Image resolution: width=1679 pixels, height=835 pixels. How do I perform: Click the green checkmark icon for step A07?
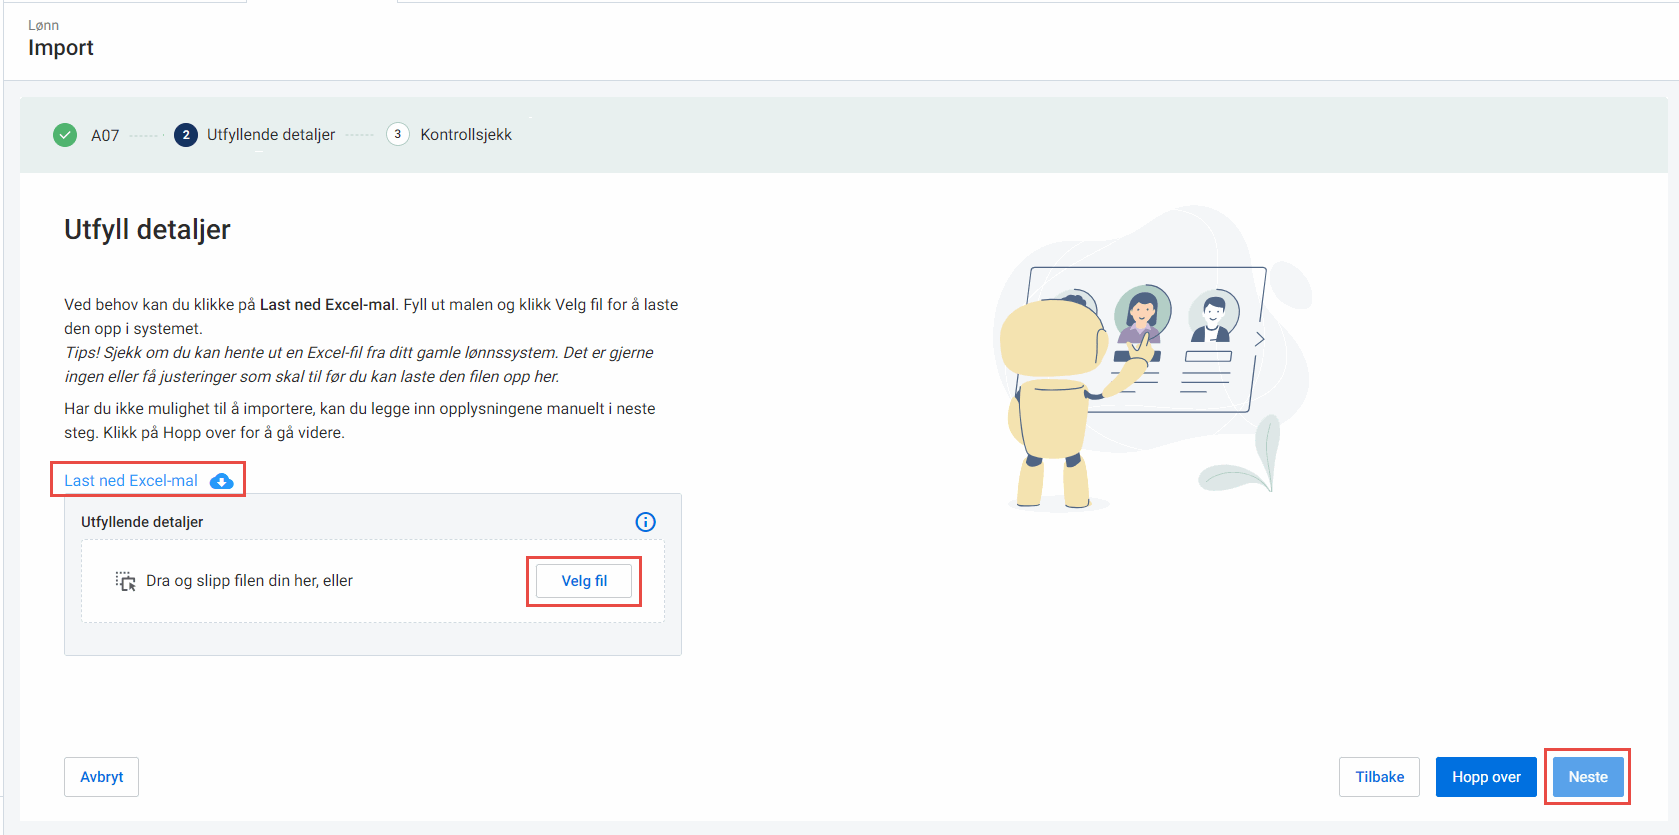pyautogui.click(x=65, y=135)
